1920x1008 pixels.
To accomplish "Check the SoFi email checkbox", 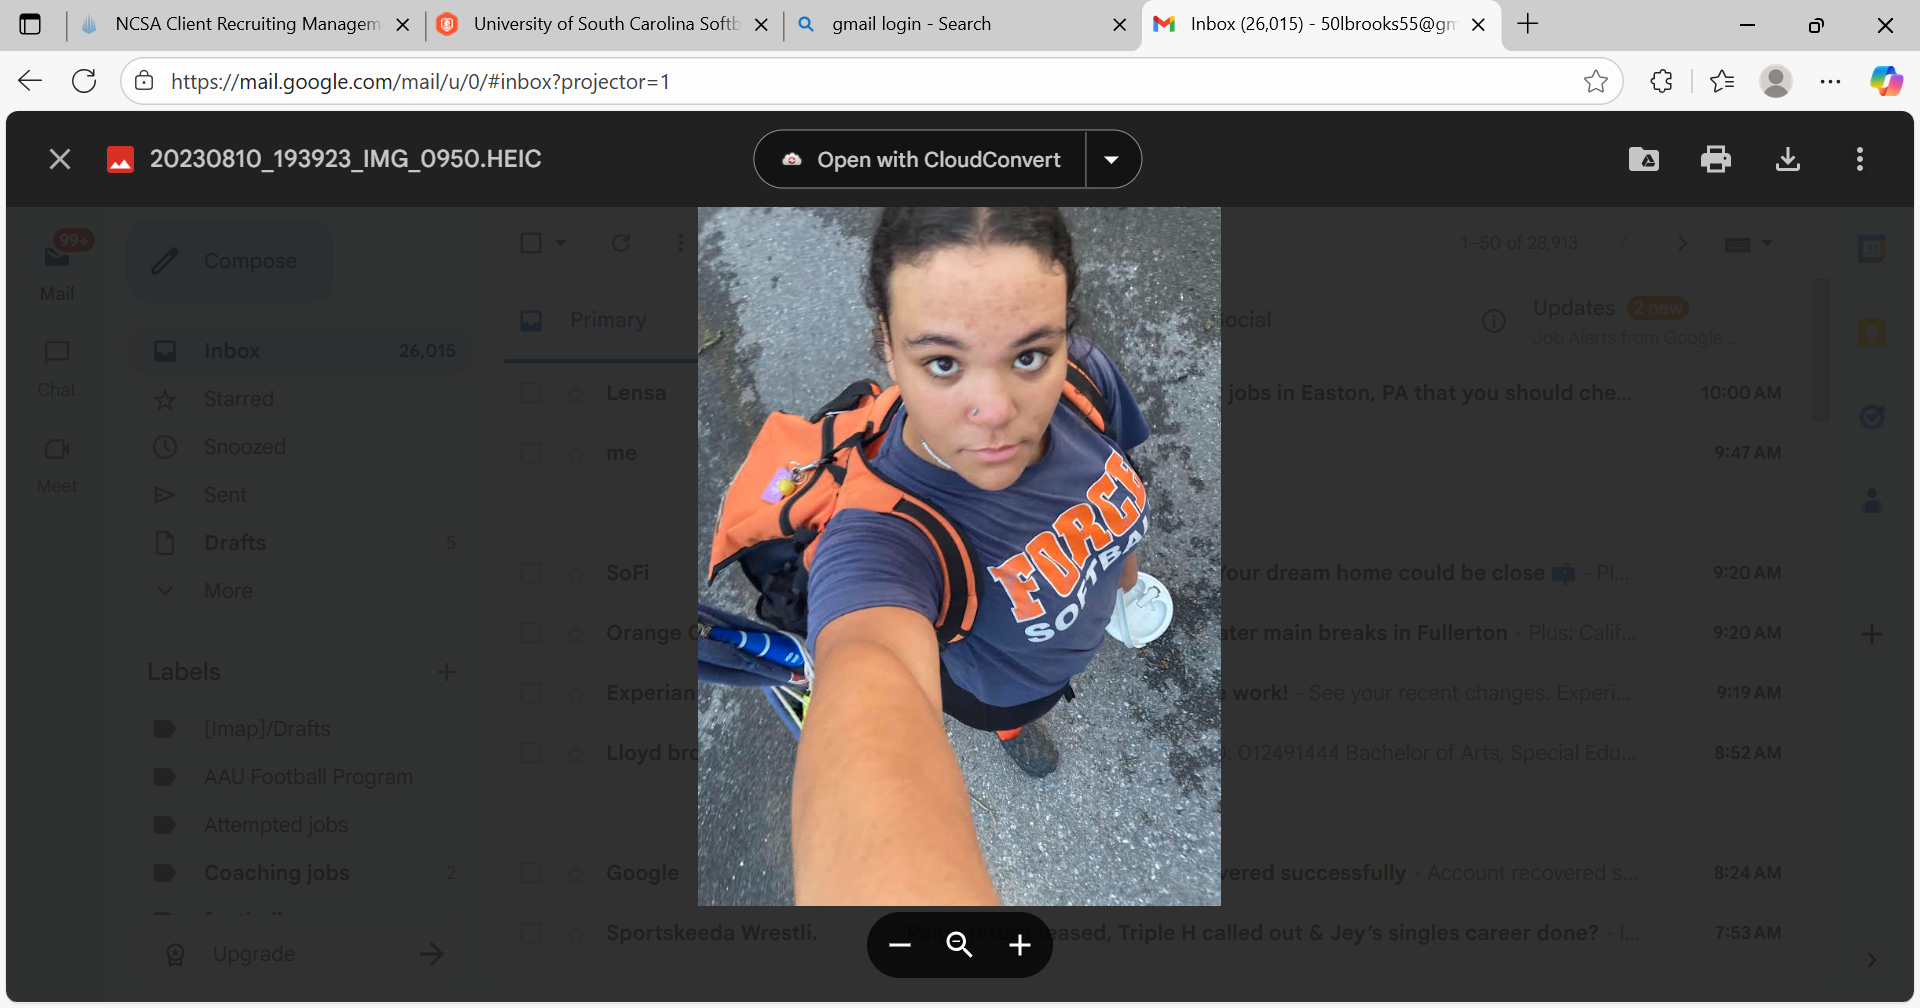I will [x=531, y=573].
